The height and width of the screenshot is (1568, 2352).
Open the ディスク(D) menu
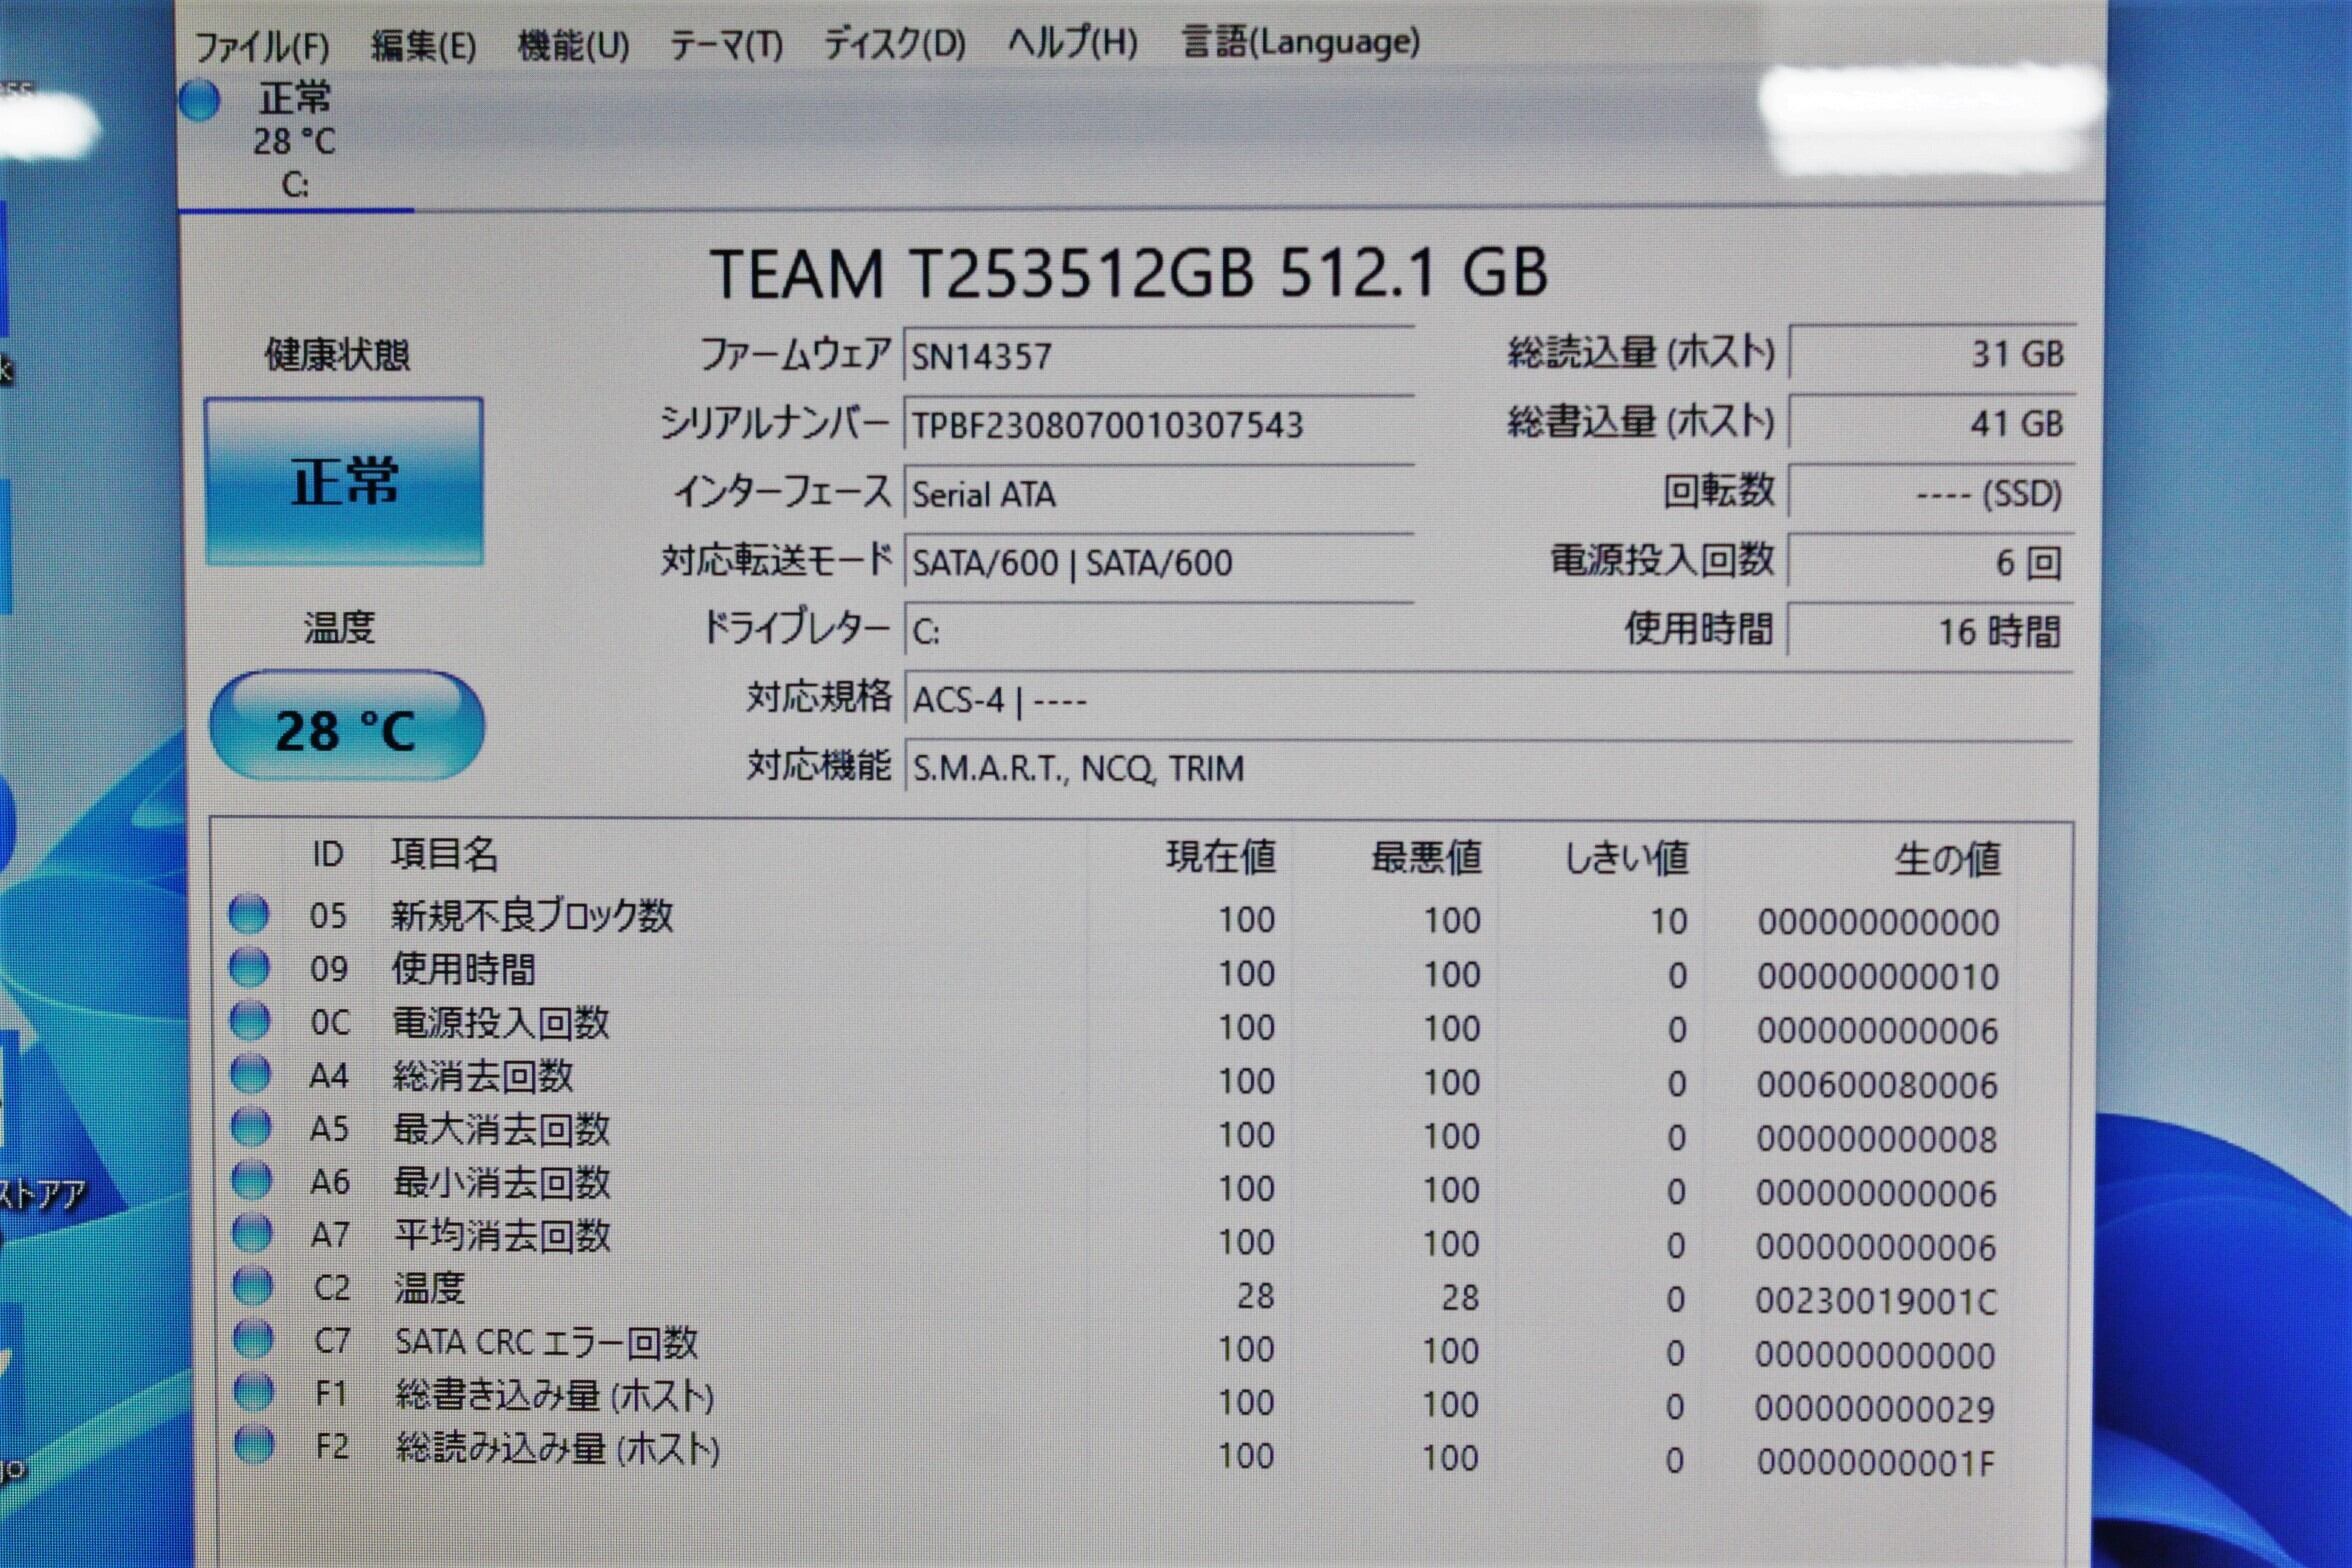point(894,44)
